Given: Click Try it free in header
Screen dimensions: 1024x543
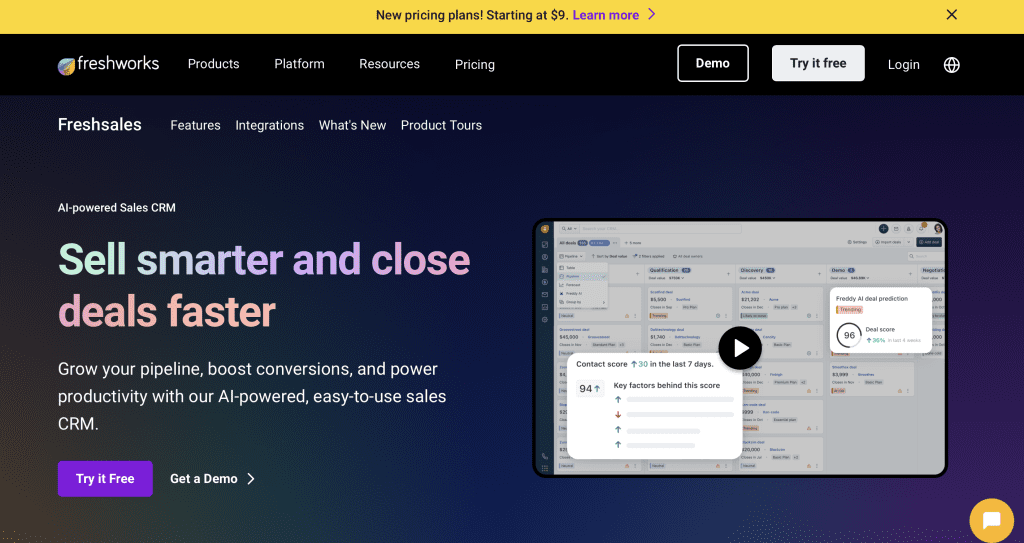Looking at the screenshot, I should point(818,63).
